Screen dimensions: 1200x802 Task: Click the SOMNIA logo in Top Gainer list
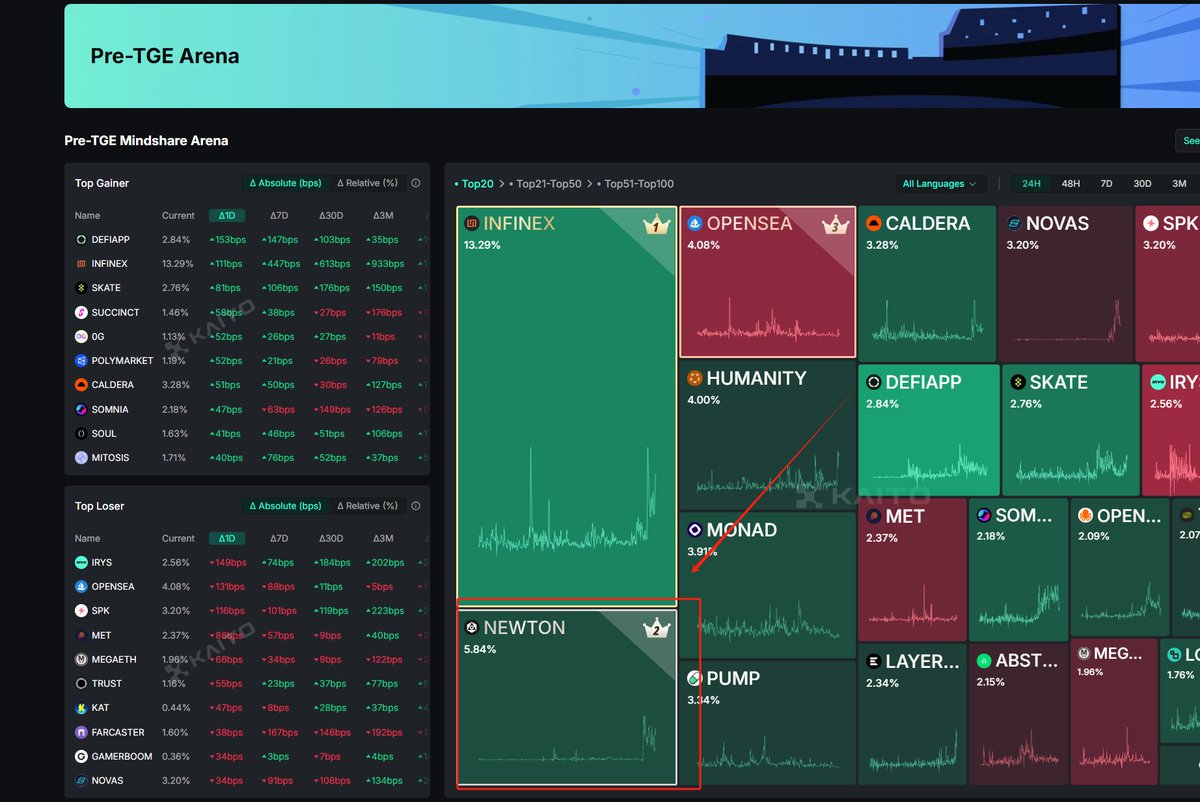click(x=81, y=409)
